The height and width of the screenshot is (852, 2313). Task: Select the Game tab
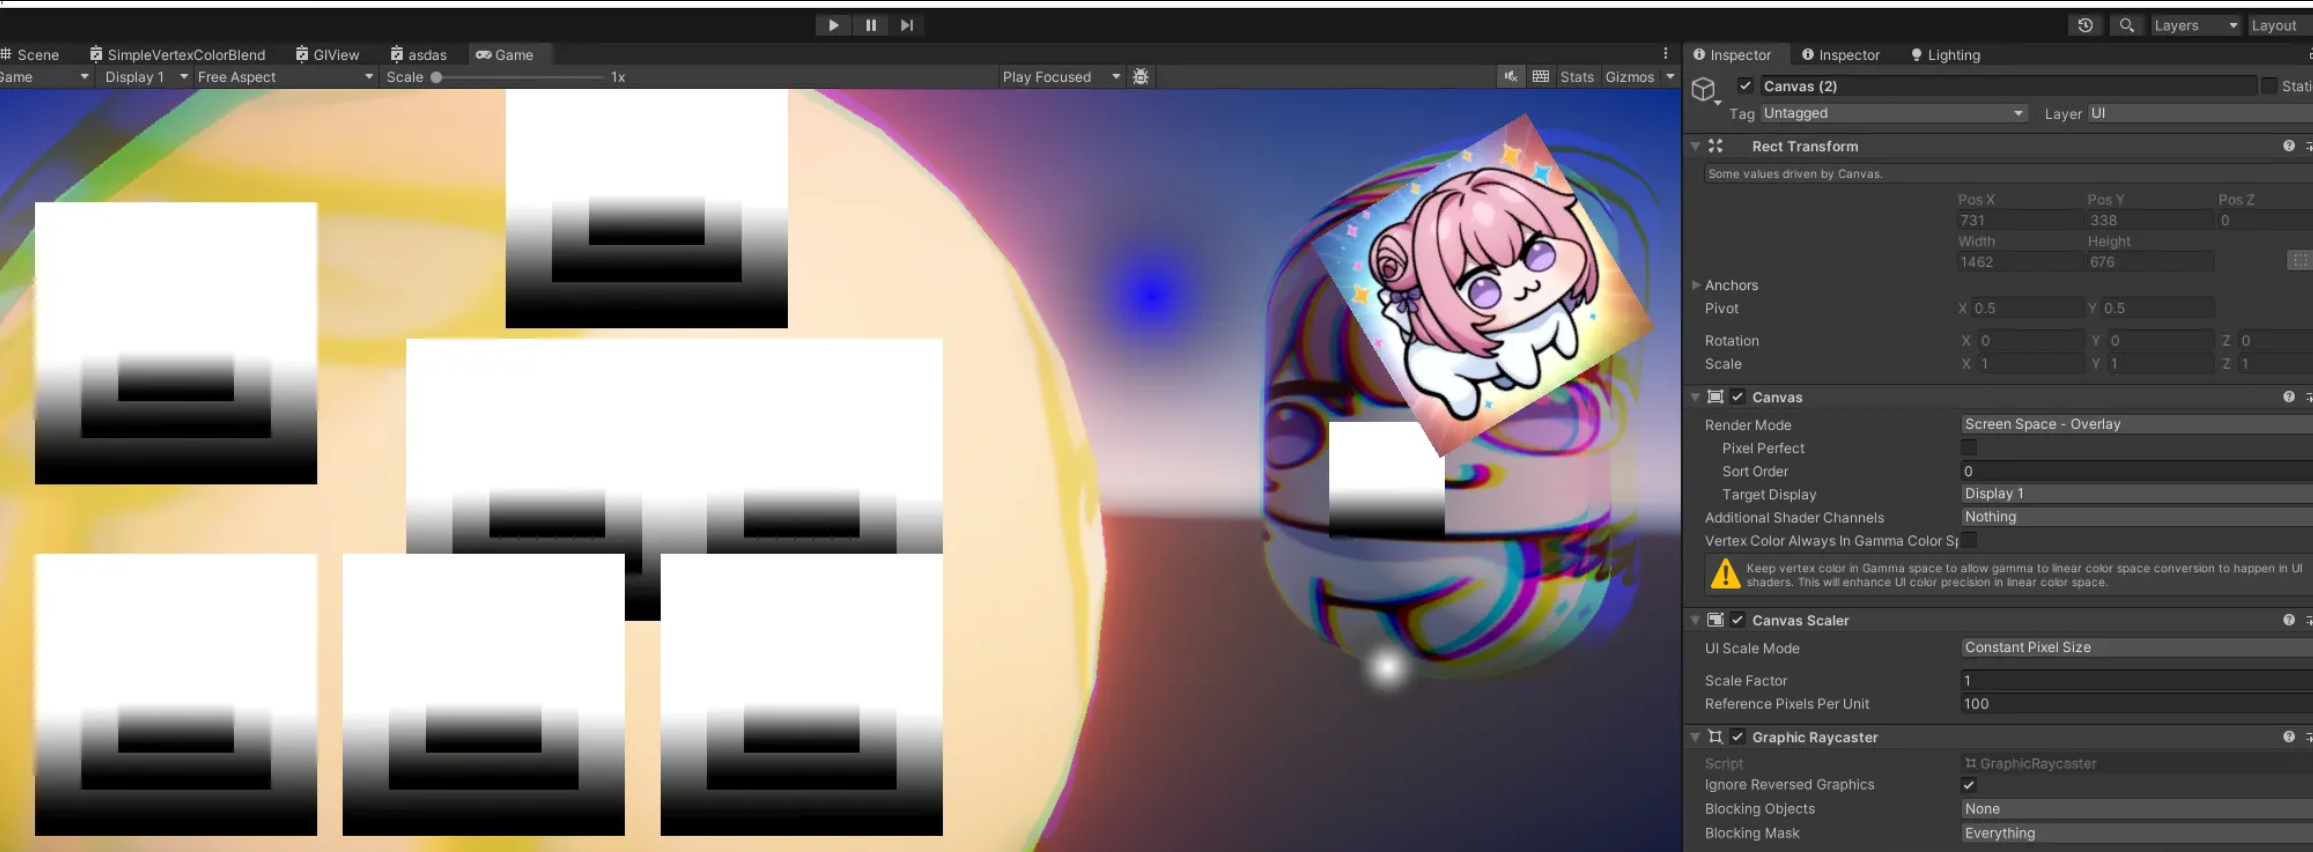pyautogui.click(x=505, y=55)
